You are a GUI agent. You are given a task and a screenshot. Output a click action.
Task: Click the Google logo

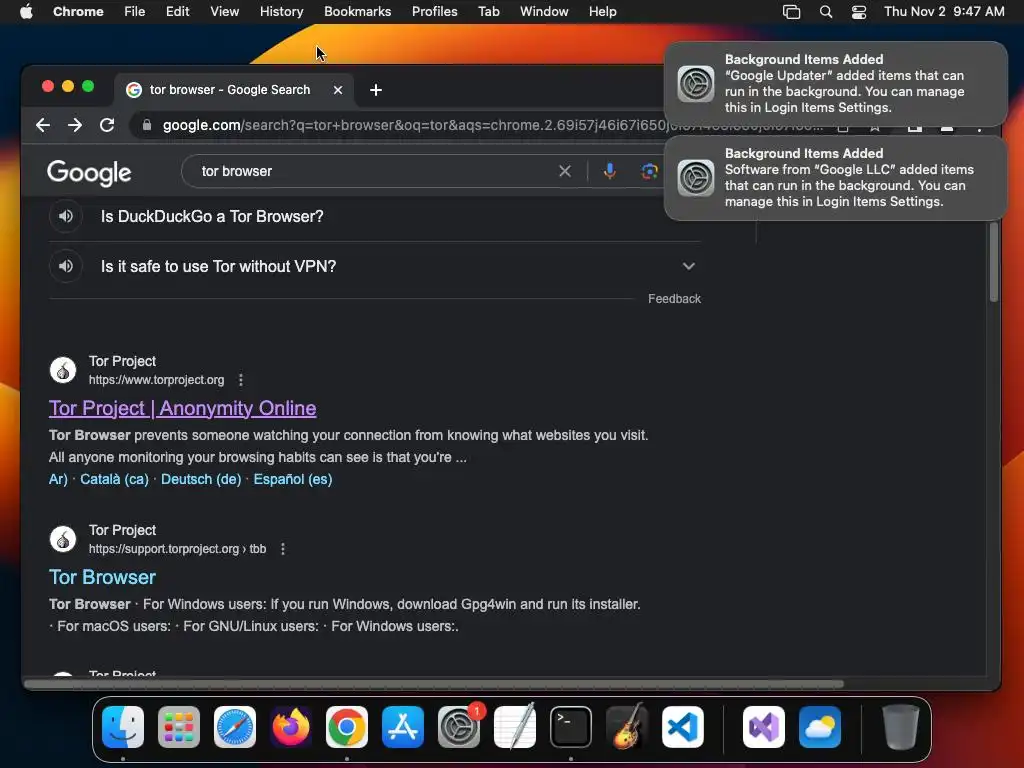click(x=89, y=172)
